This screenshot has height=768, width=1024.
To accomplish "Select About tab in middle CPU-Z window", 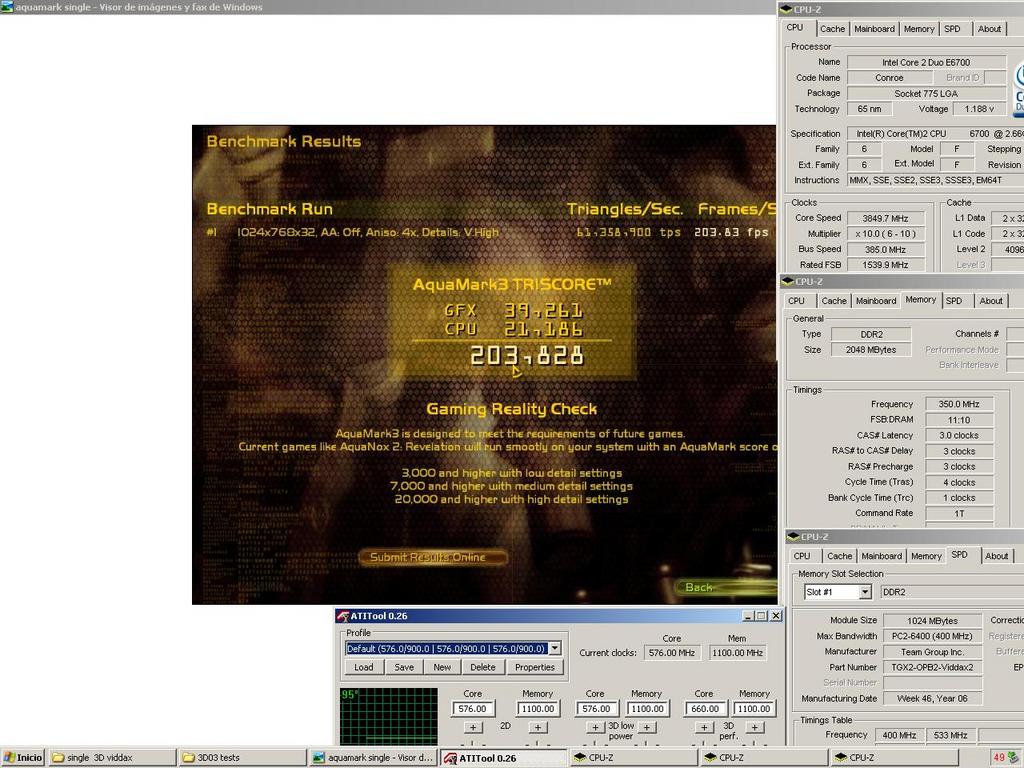I will [991, 301].
